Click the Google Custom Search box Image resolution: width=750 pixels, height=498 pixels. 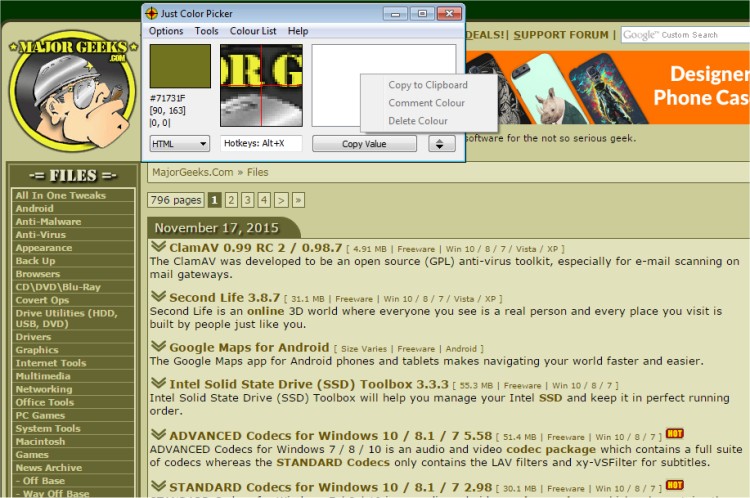pos(685,35)
